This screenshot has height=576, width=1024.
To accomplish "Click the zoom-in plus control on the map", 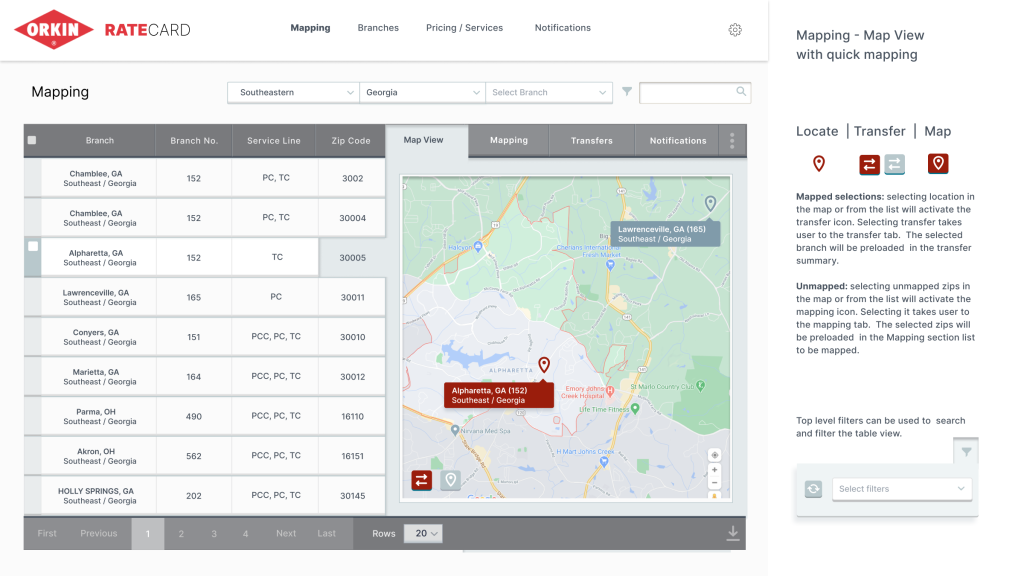I will 714,468.
